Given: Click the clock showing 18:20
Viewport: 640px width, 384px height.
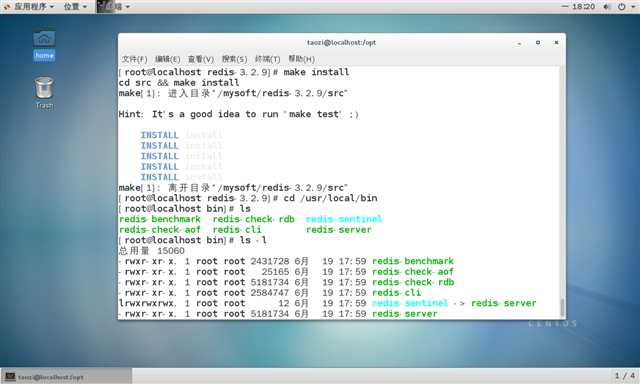Looking at the screenshot, I should coord(583,7).
